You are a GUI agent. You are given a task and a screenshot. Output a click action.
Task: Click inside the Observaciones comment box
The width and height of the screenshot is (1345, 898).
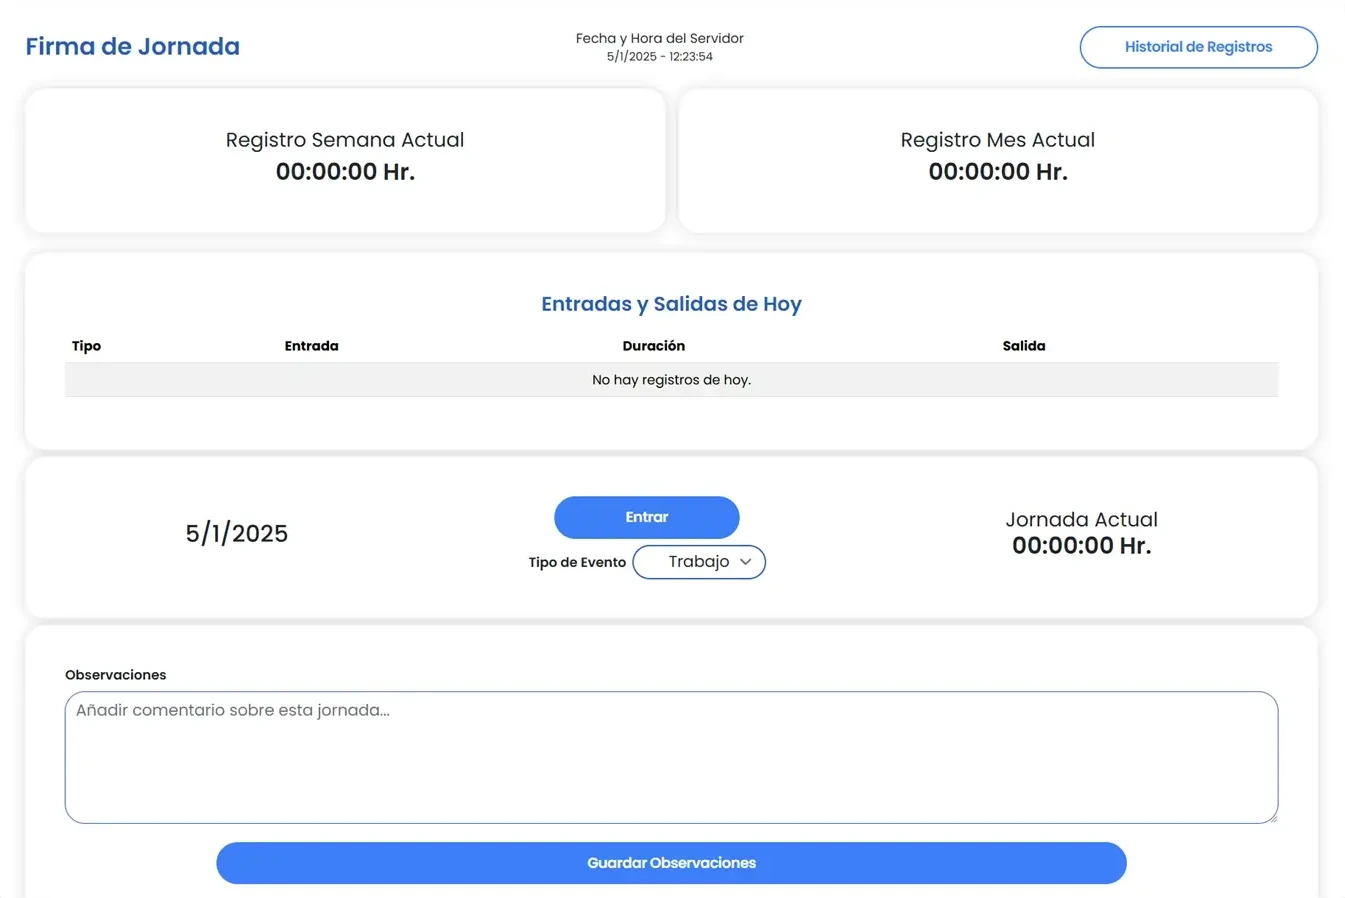671,756
